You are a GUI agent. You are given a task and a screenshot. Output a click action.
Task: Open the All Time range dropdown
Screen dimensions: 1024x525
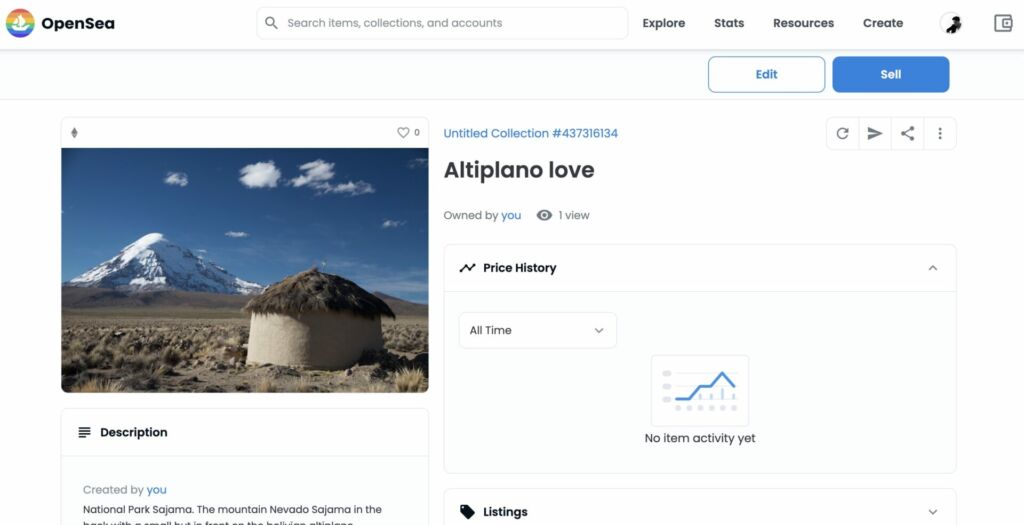537,330
